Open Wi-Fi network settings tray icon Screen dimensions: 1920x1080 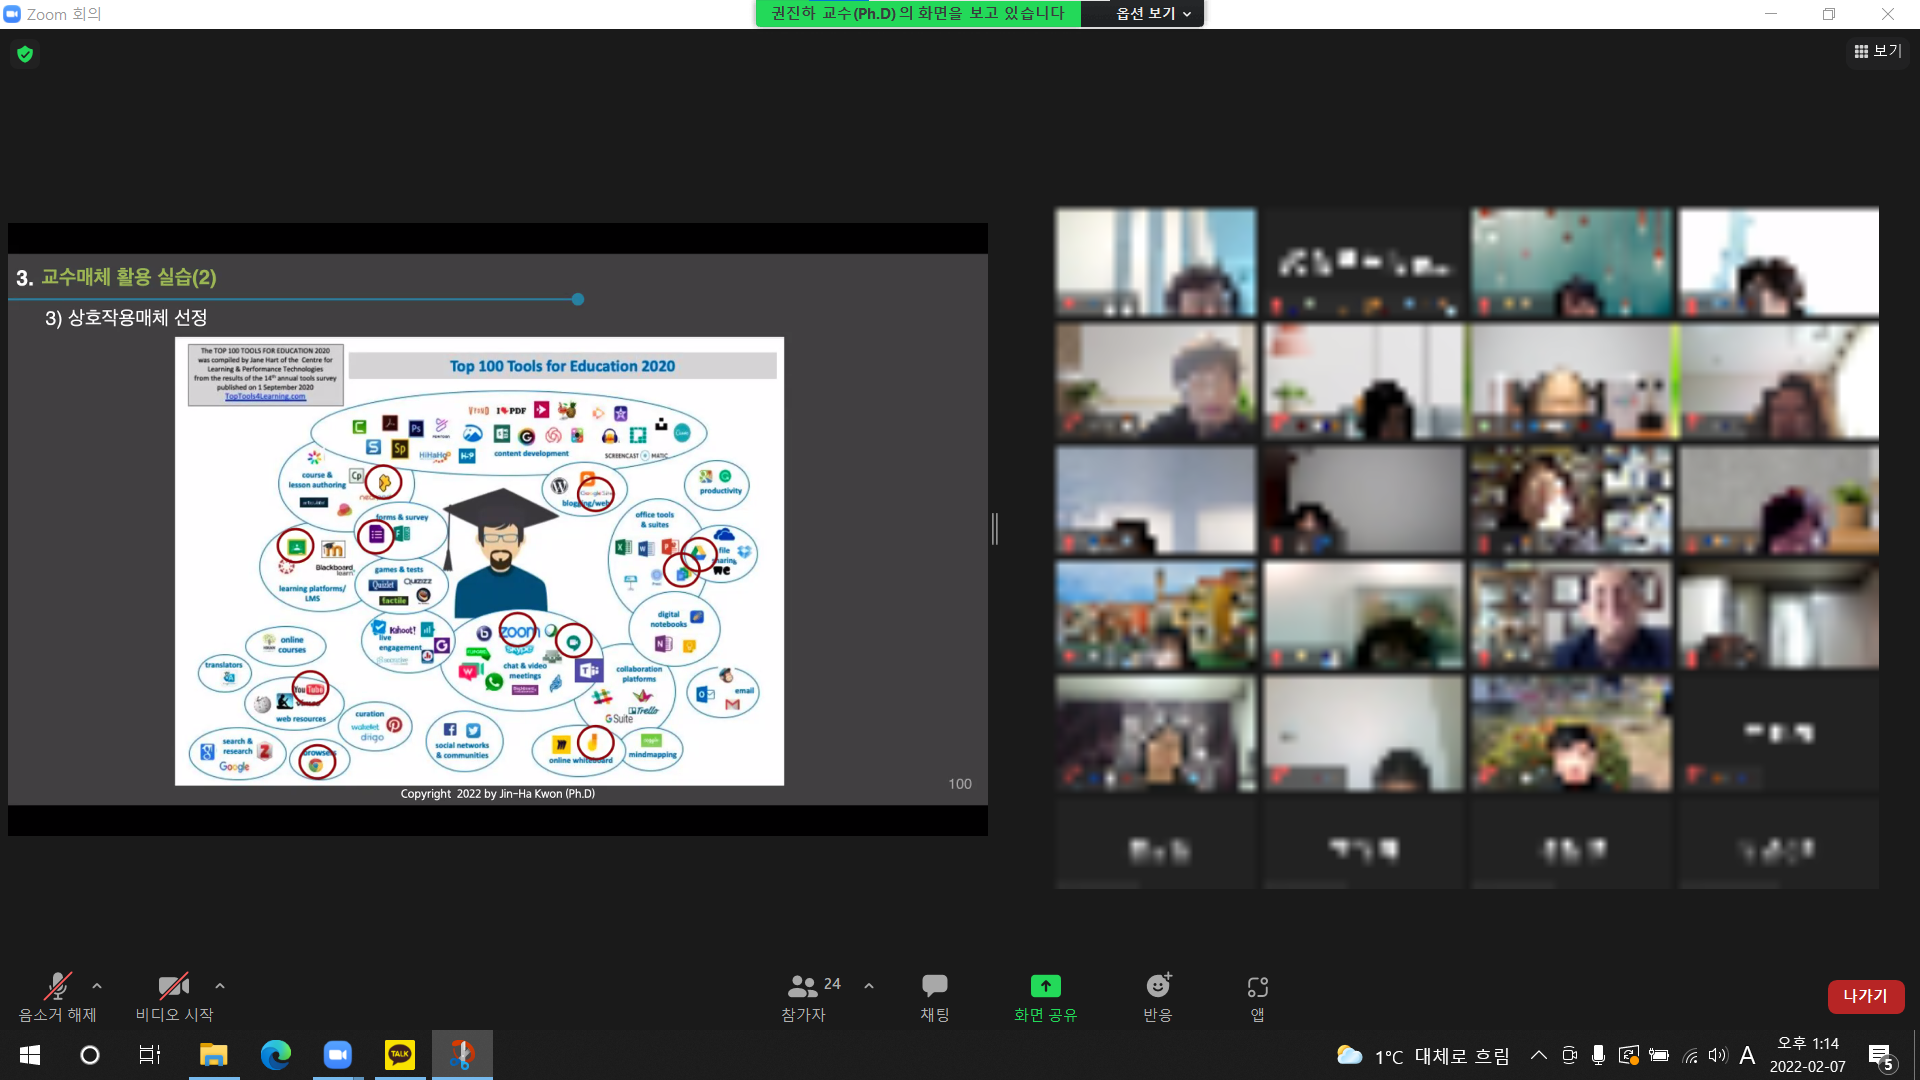tap(1690, 1055)
